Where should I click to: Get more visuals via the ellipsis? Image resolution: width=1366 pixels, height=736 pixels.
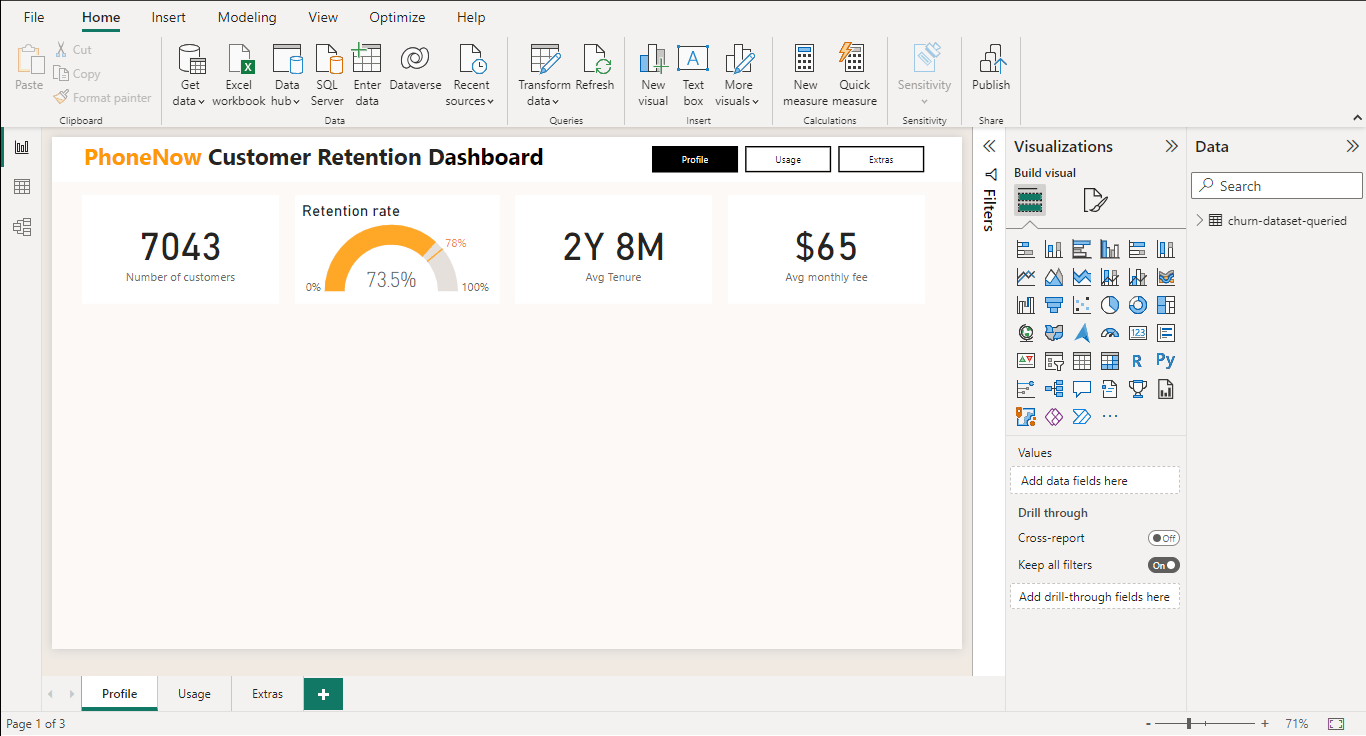tap(1110, 416)
